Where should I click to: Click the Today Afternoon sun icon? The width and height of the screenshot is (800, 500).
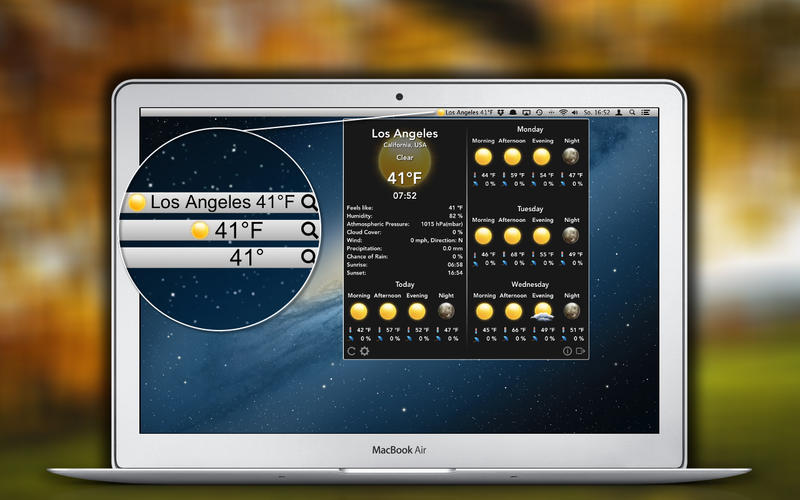click(388, 311)
